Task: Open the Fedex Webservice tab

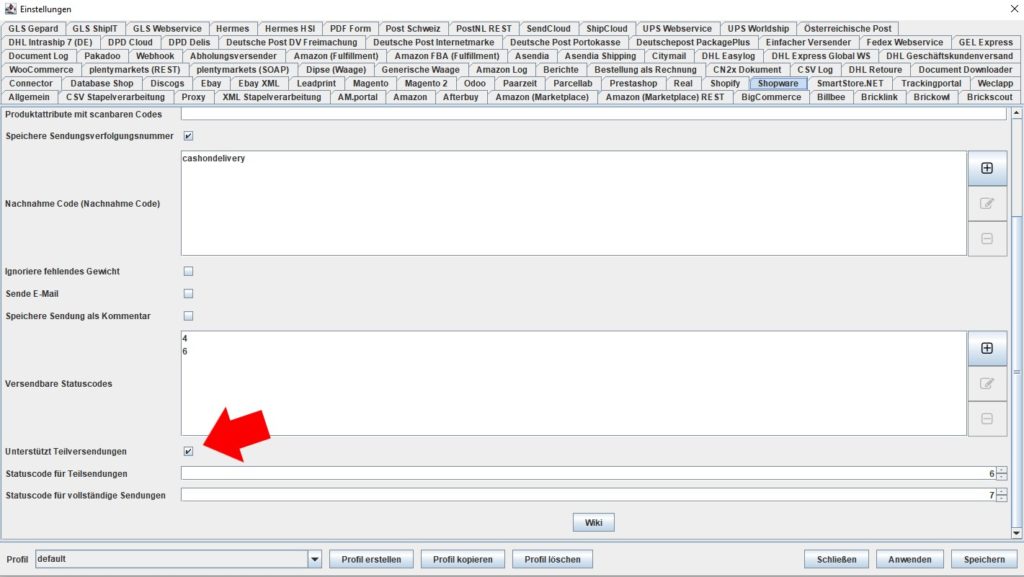Action: (904, 42)
